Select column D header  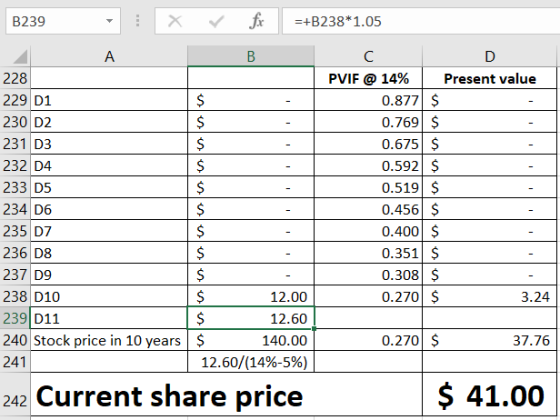point(490,56)
